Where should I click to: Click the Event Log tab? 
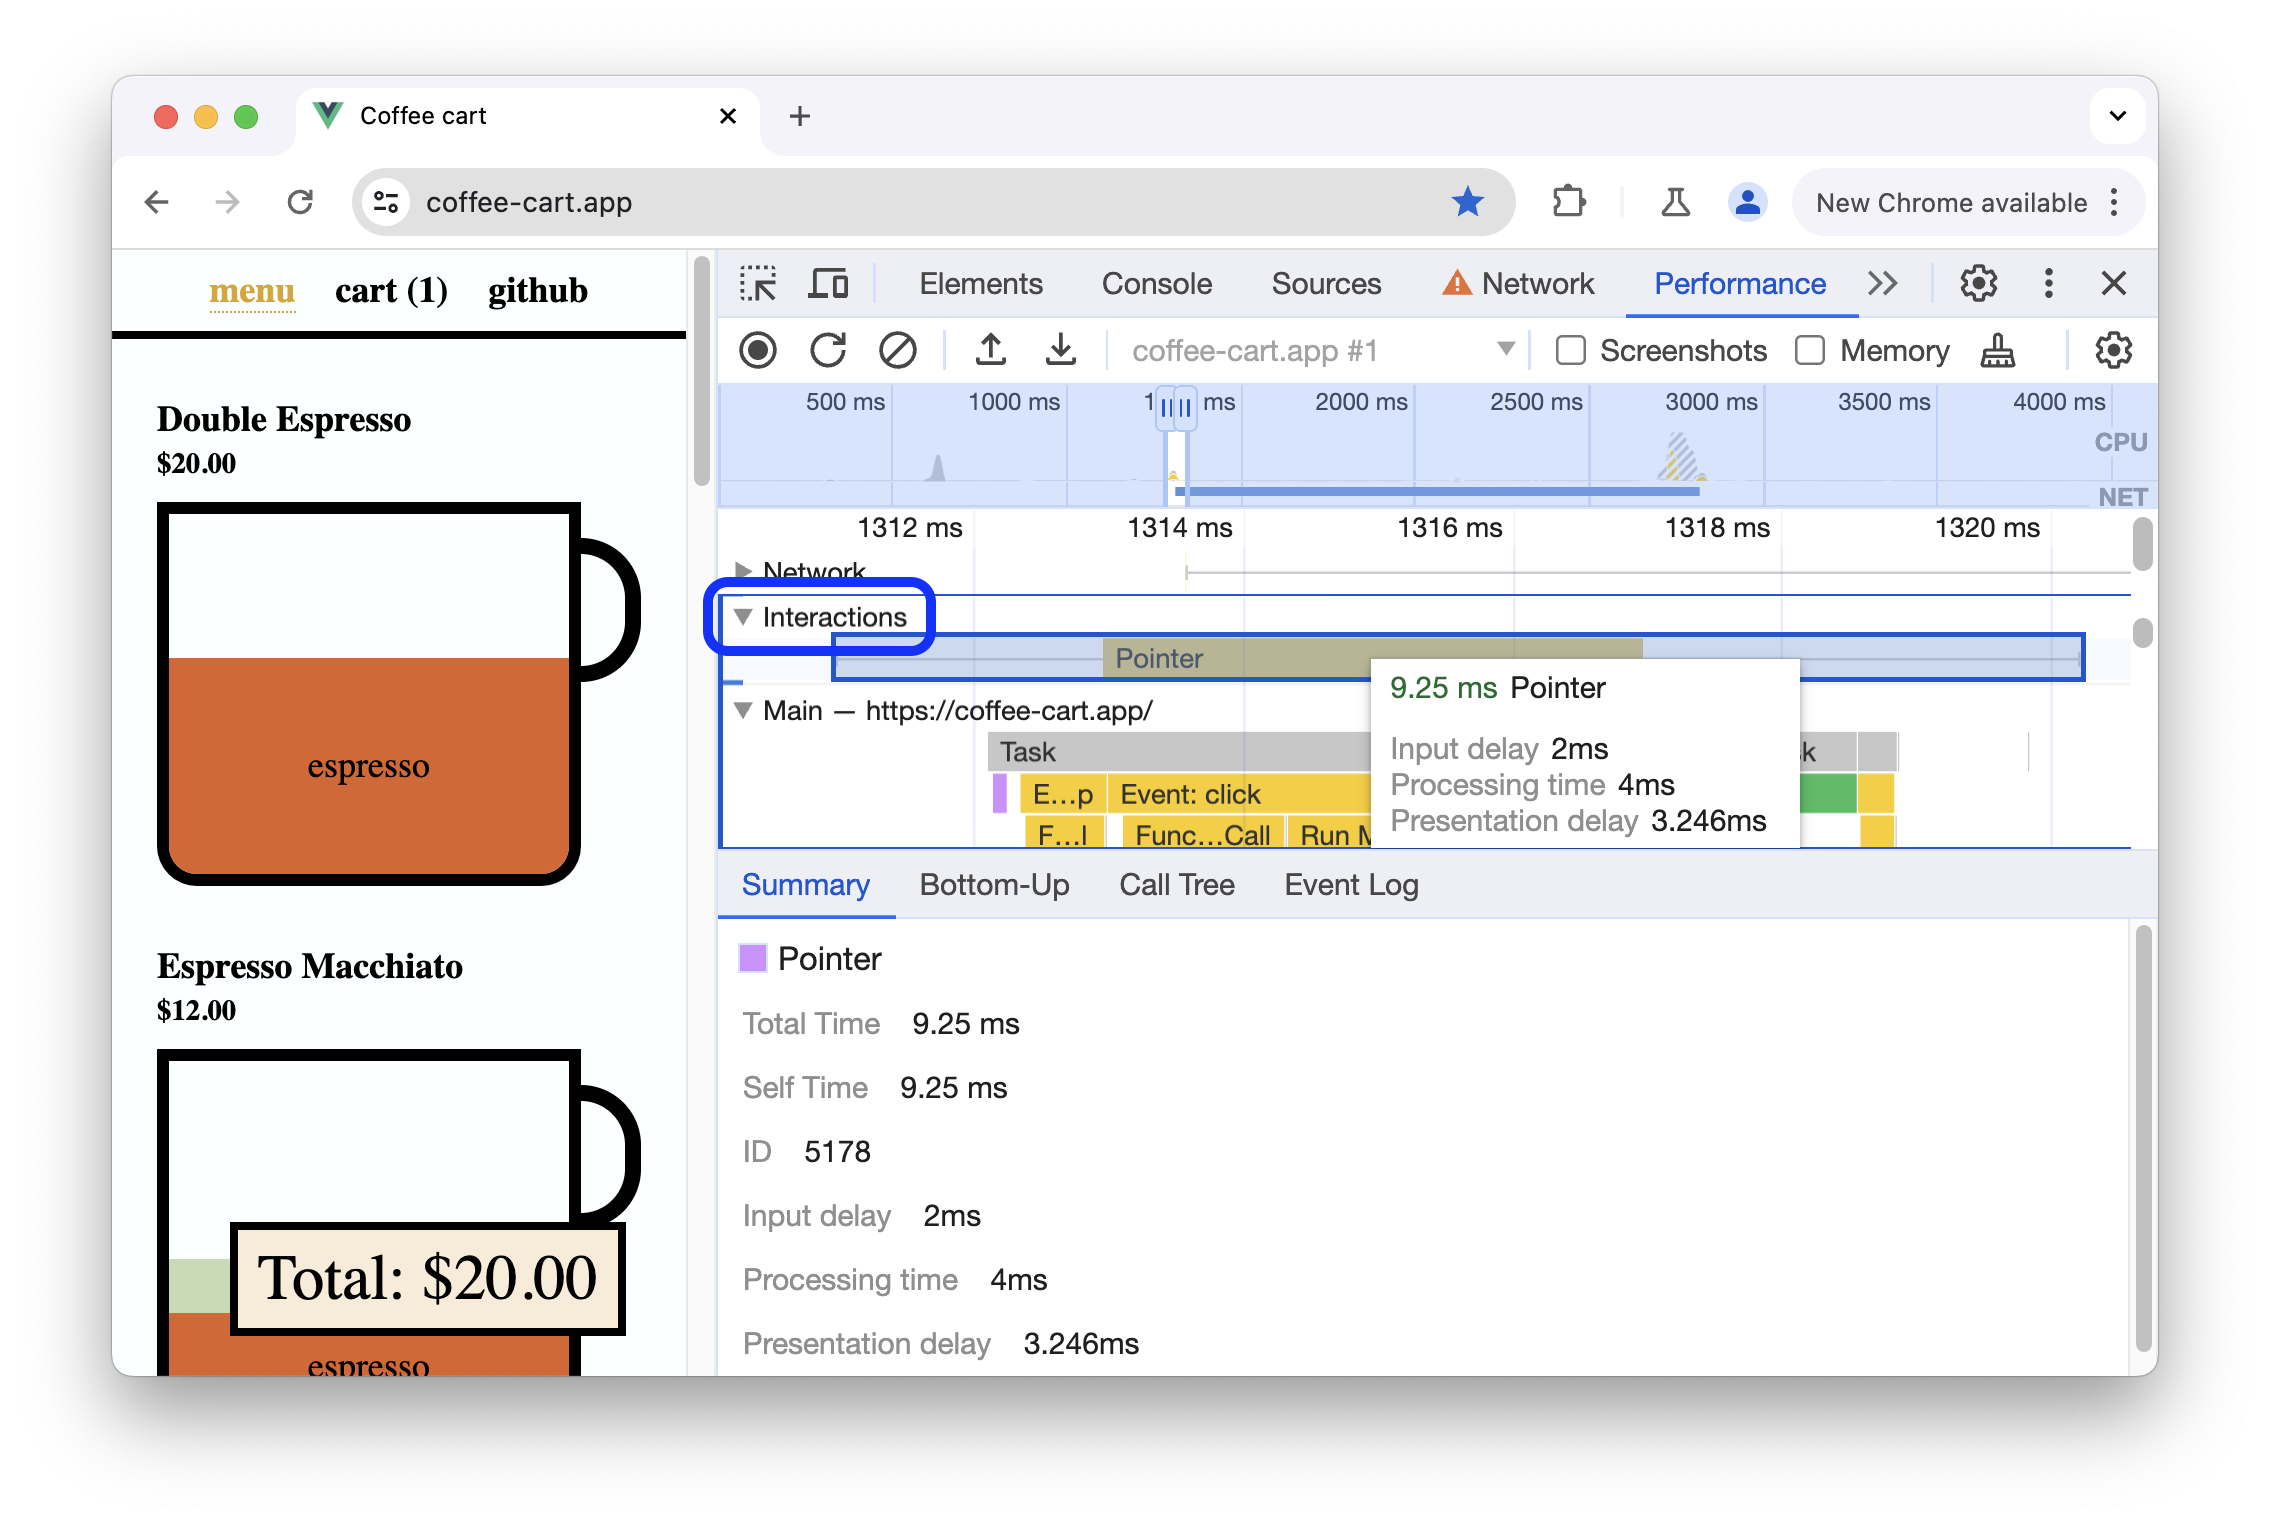pyautogui.click(x=1352, y=883)
